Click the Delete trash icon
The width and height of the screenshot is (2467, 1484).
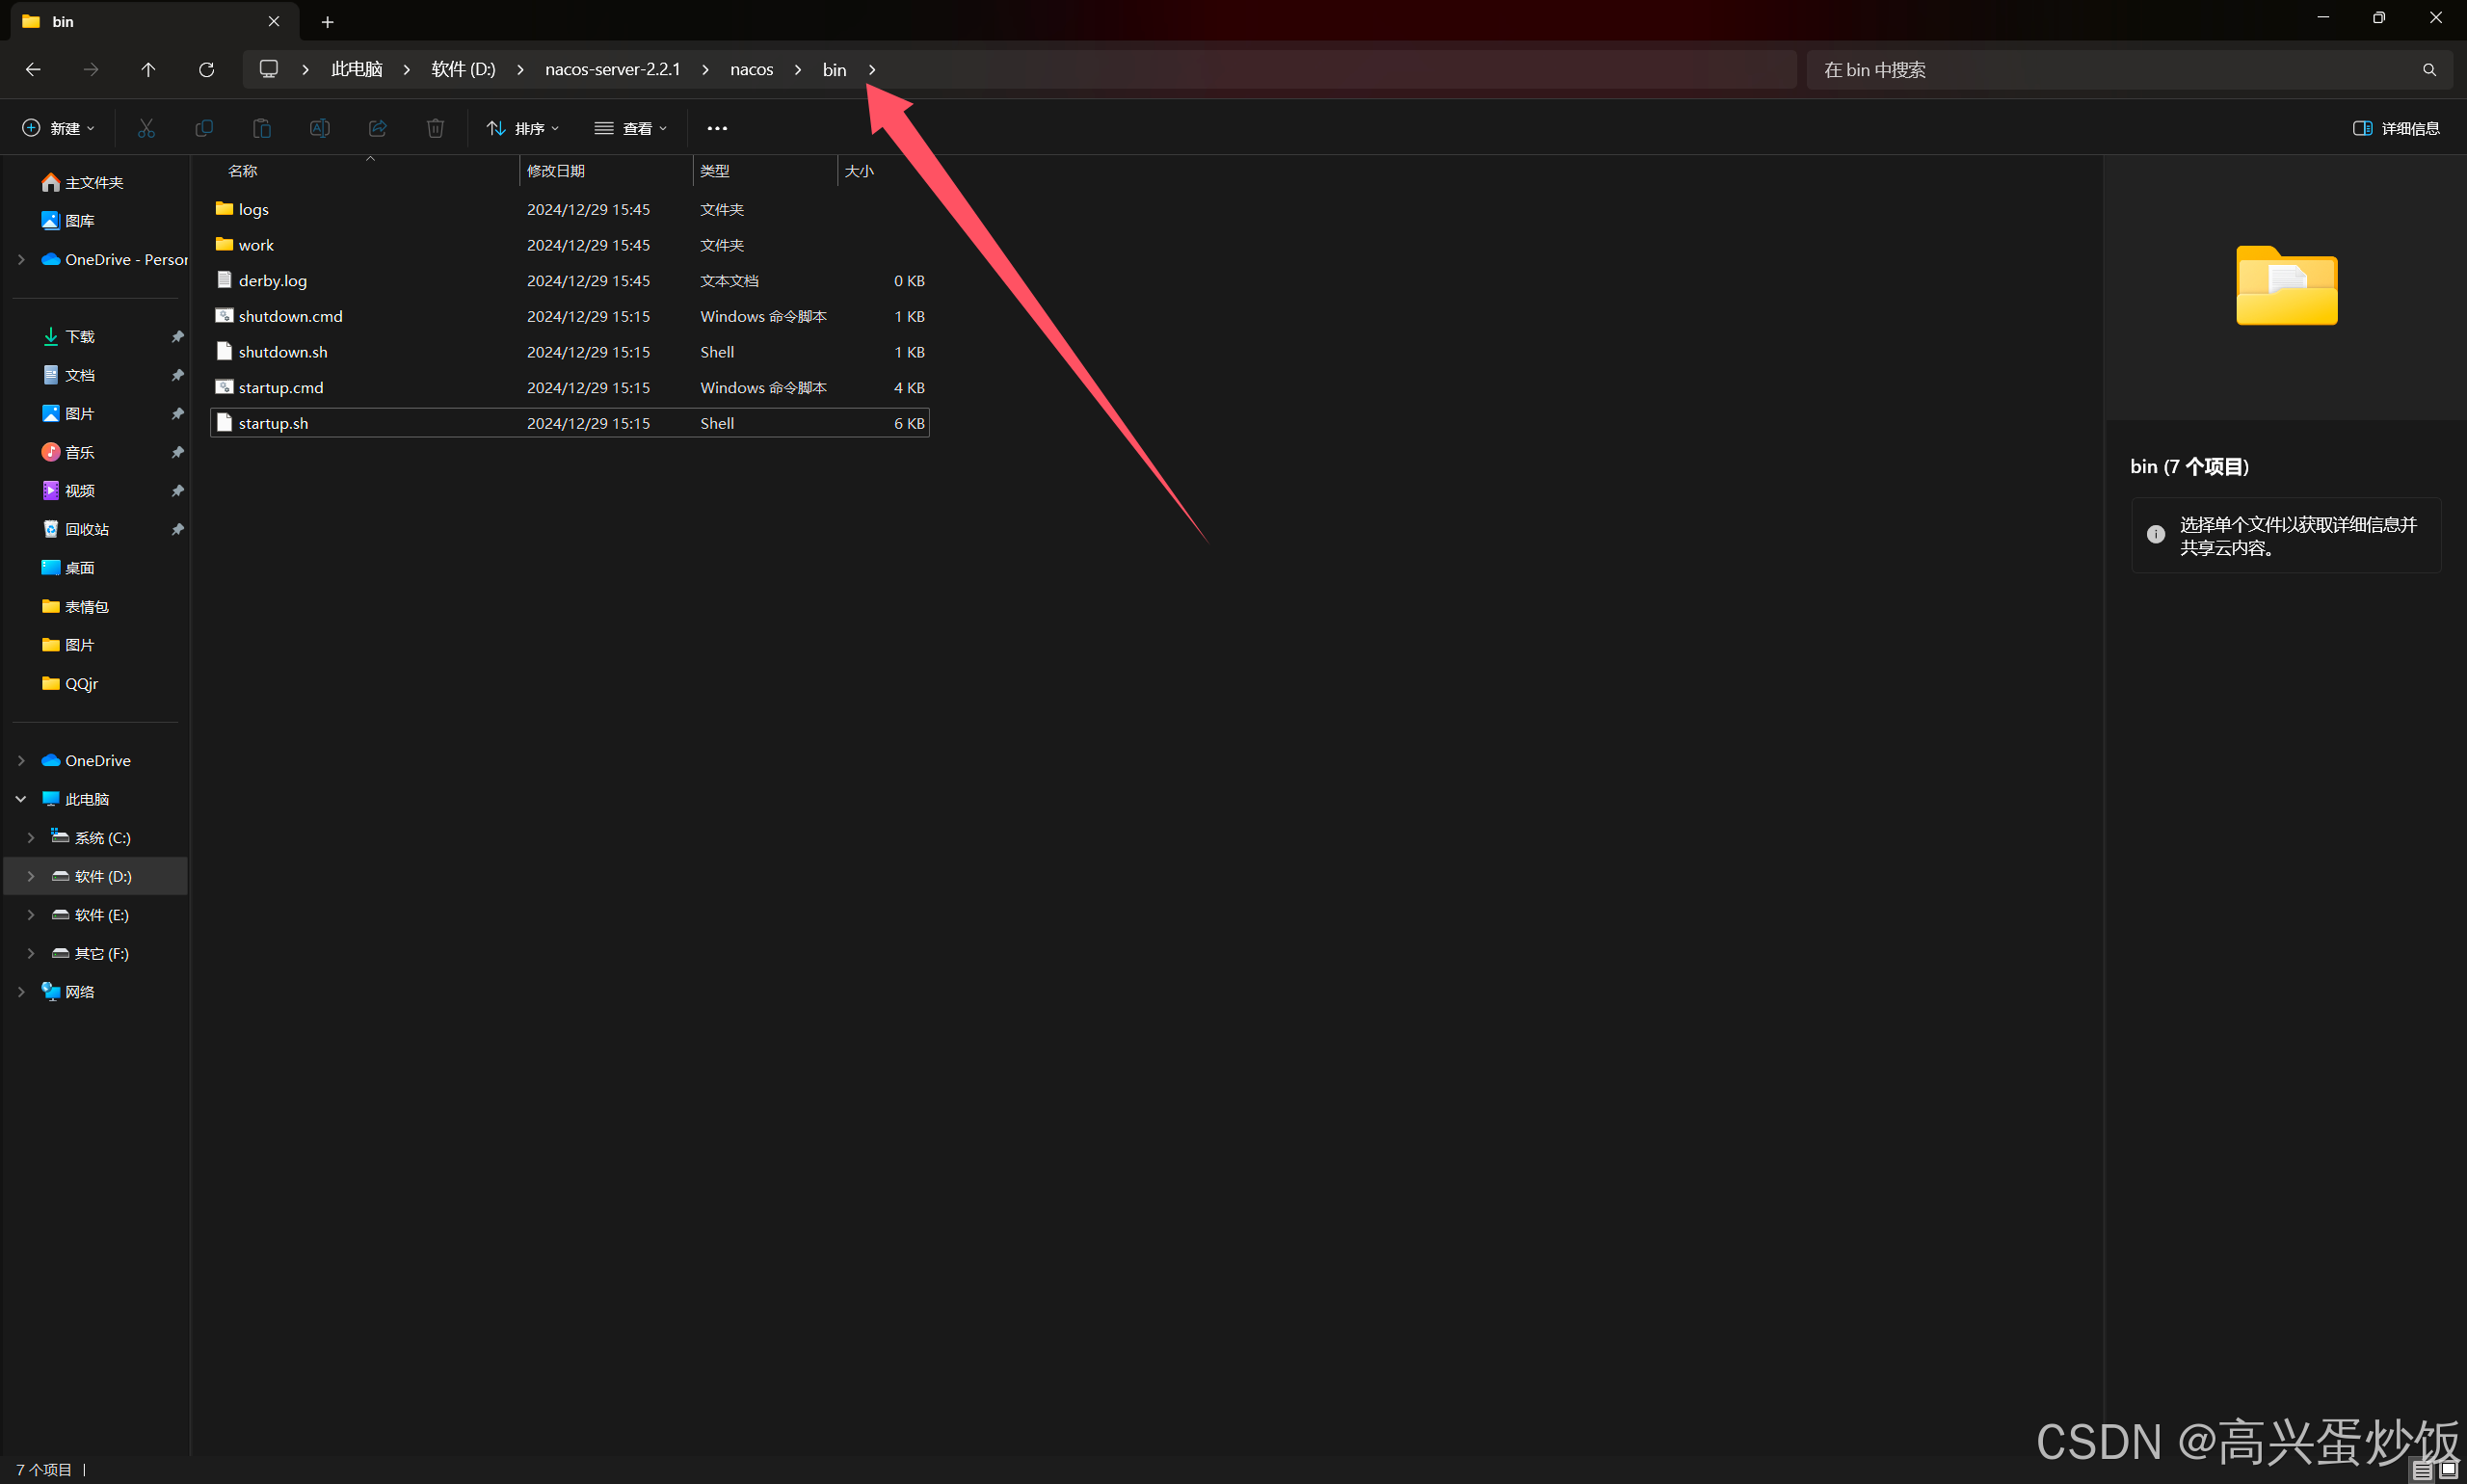[x=435, y=128]
